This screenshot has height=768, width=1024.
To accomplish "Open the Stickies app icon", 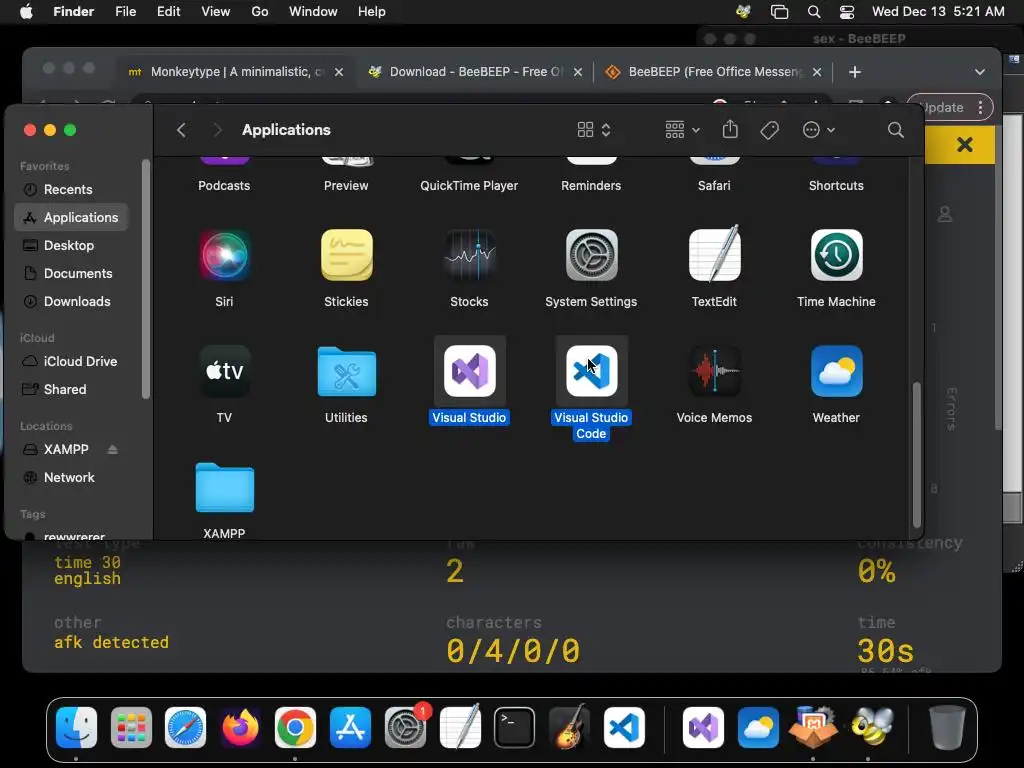I will tap(346, 255).
